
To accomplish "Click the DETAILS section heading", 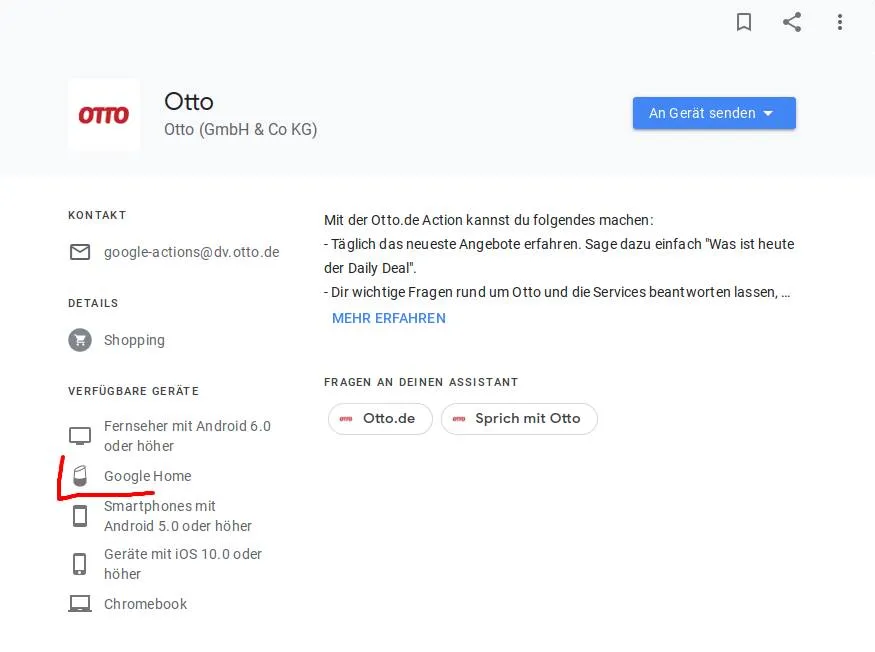I will 93,303.
